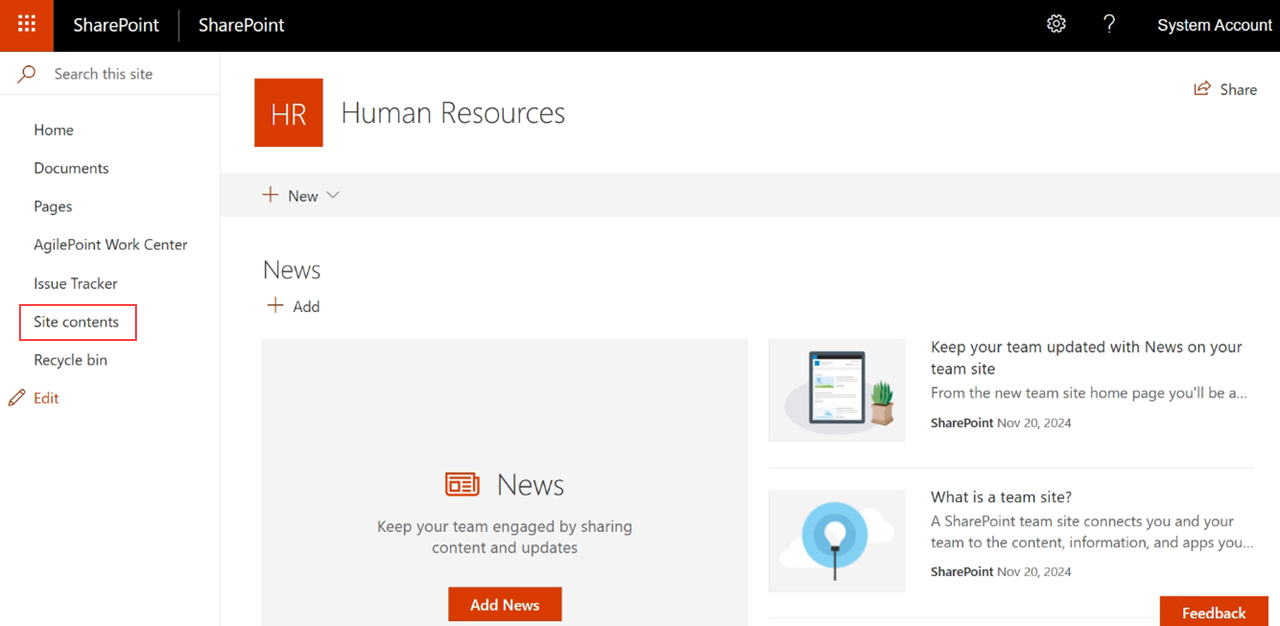This screenshot has height=626, width=1280.
Task: Click the Add News button
Action: (505, 604)
